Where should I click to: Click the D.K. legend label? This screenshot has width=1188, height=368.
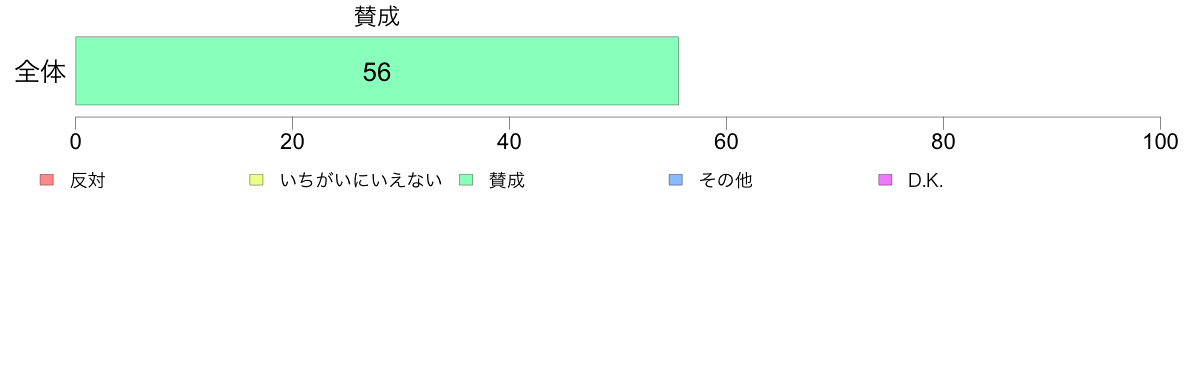click(926, 180)
